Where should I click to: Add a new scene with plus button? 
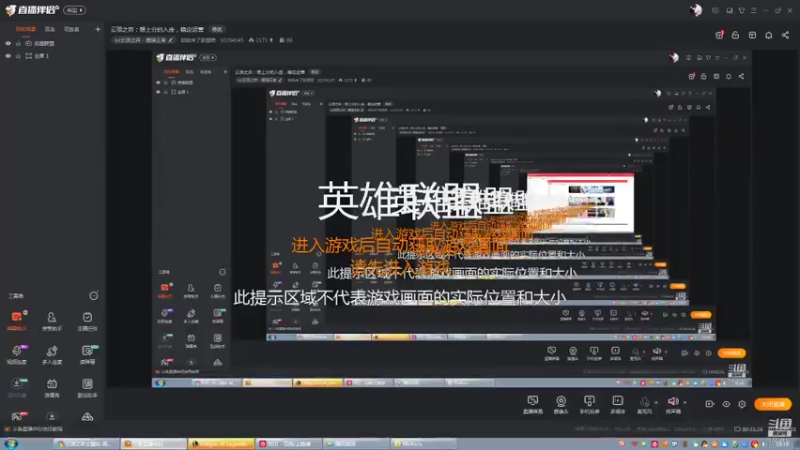[97, 29]
